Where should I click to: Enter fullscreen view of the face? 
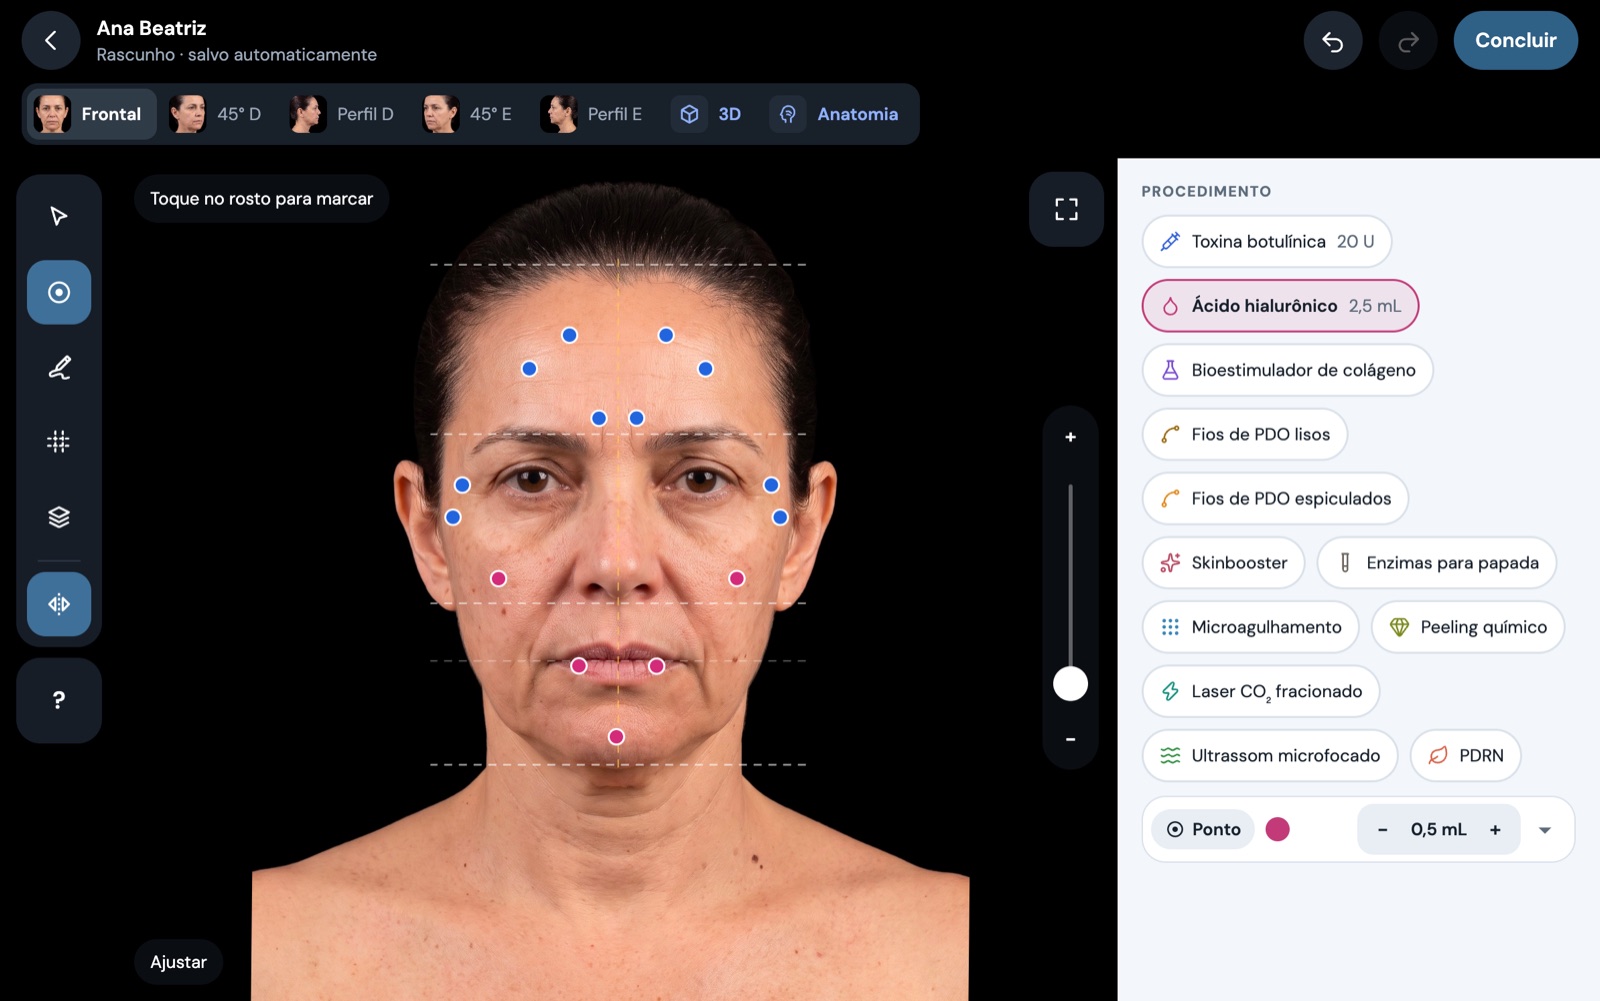point(1066,209)
